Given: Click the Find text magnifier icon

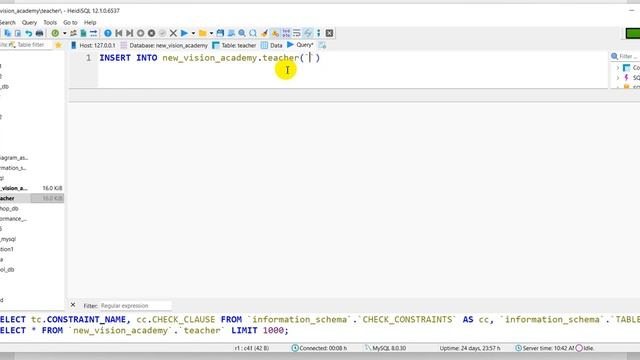Looking at the screenshot, I should click(x=242, y=33).
